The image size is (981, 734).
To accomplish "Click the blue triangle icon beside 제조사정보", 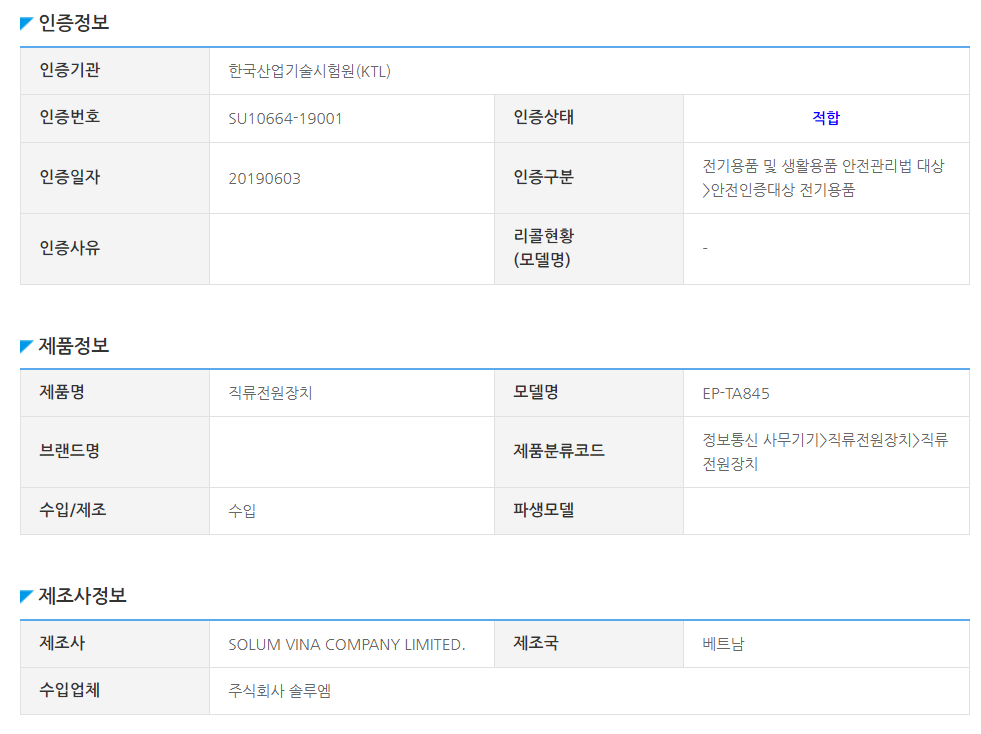I will click(26, 596).
